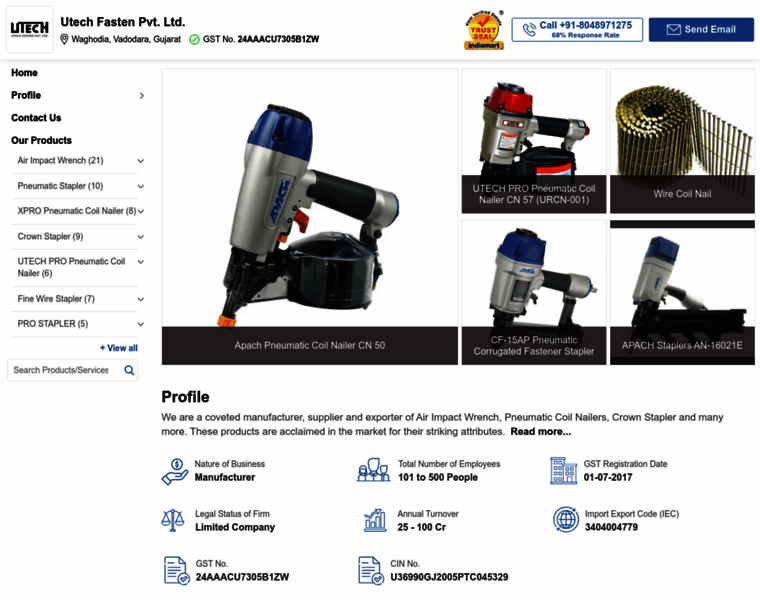Click the UTECH company logo

coord(30,29)
